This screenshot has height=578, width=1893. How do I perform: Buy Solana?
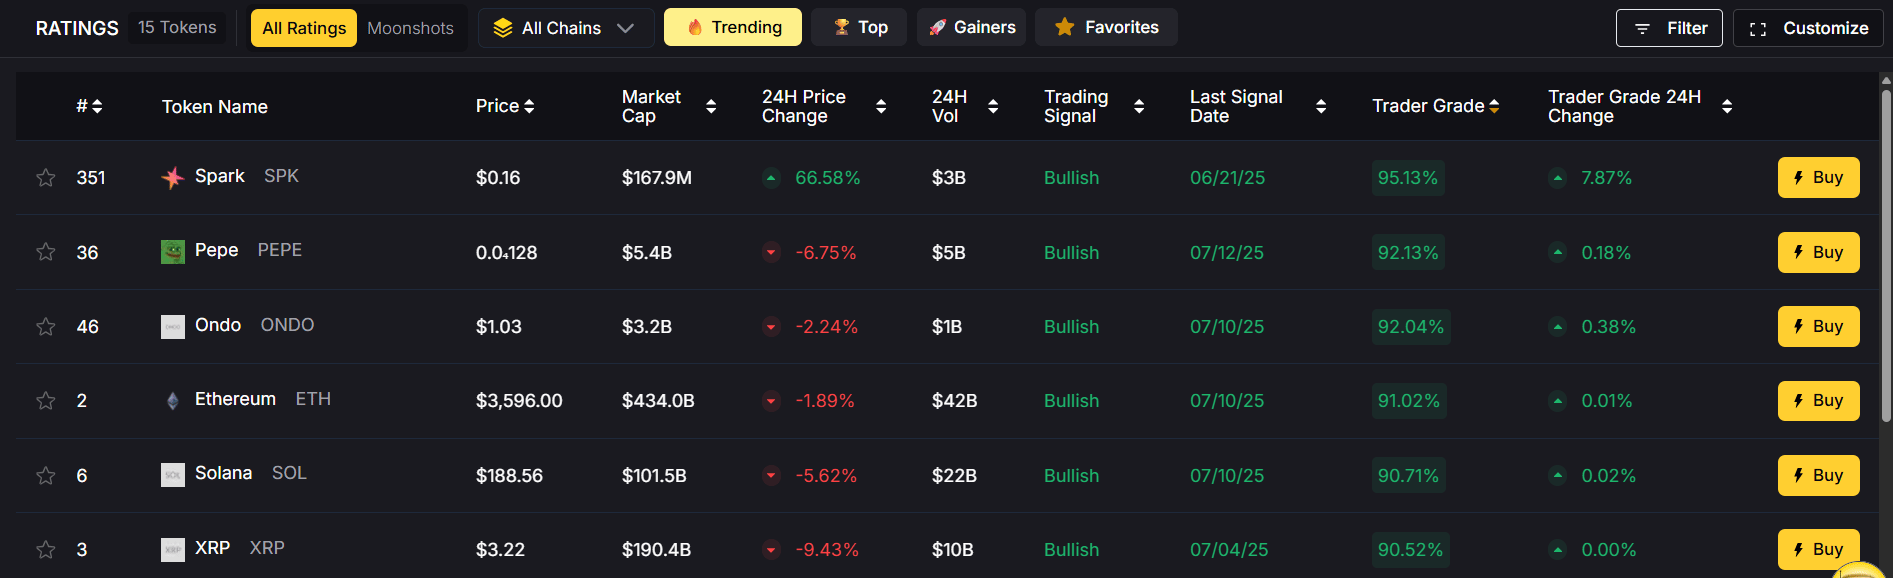tap(1818, 475)
